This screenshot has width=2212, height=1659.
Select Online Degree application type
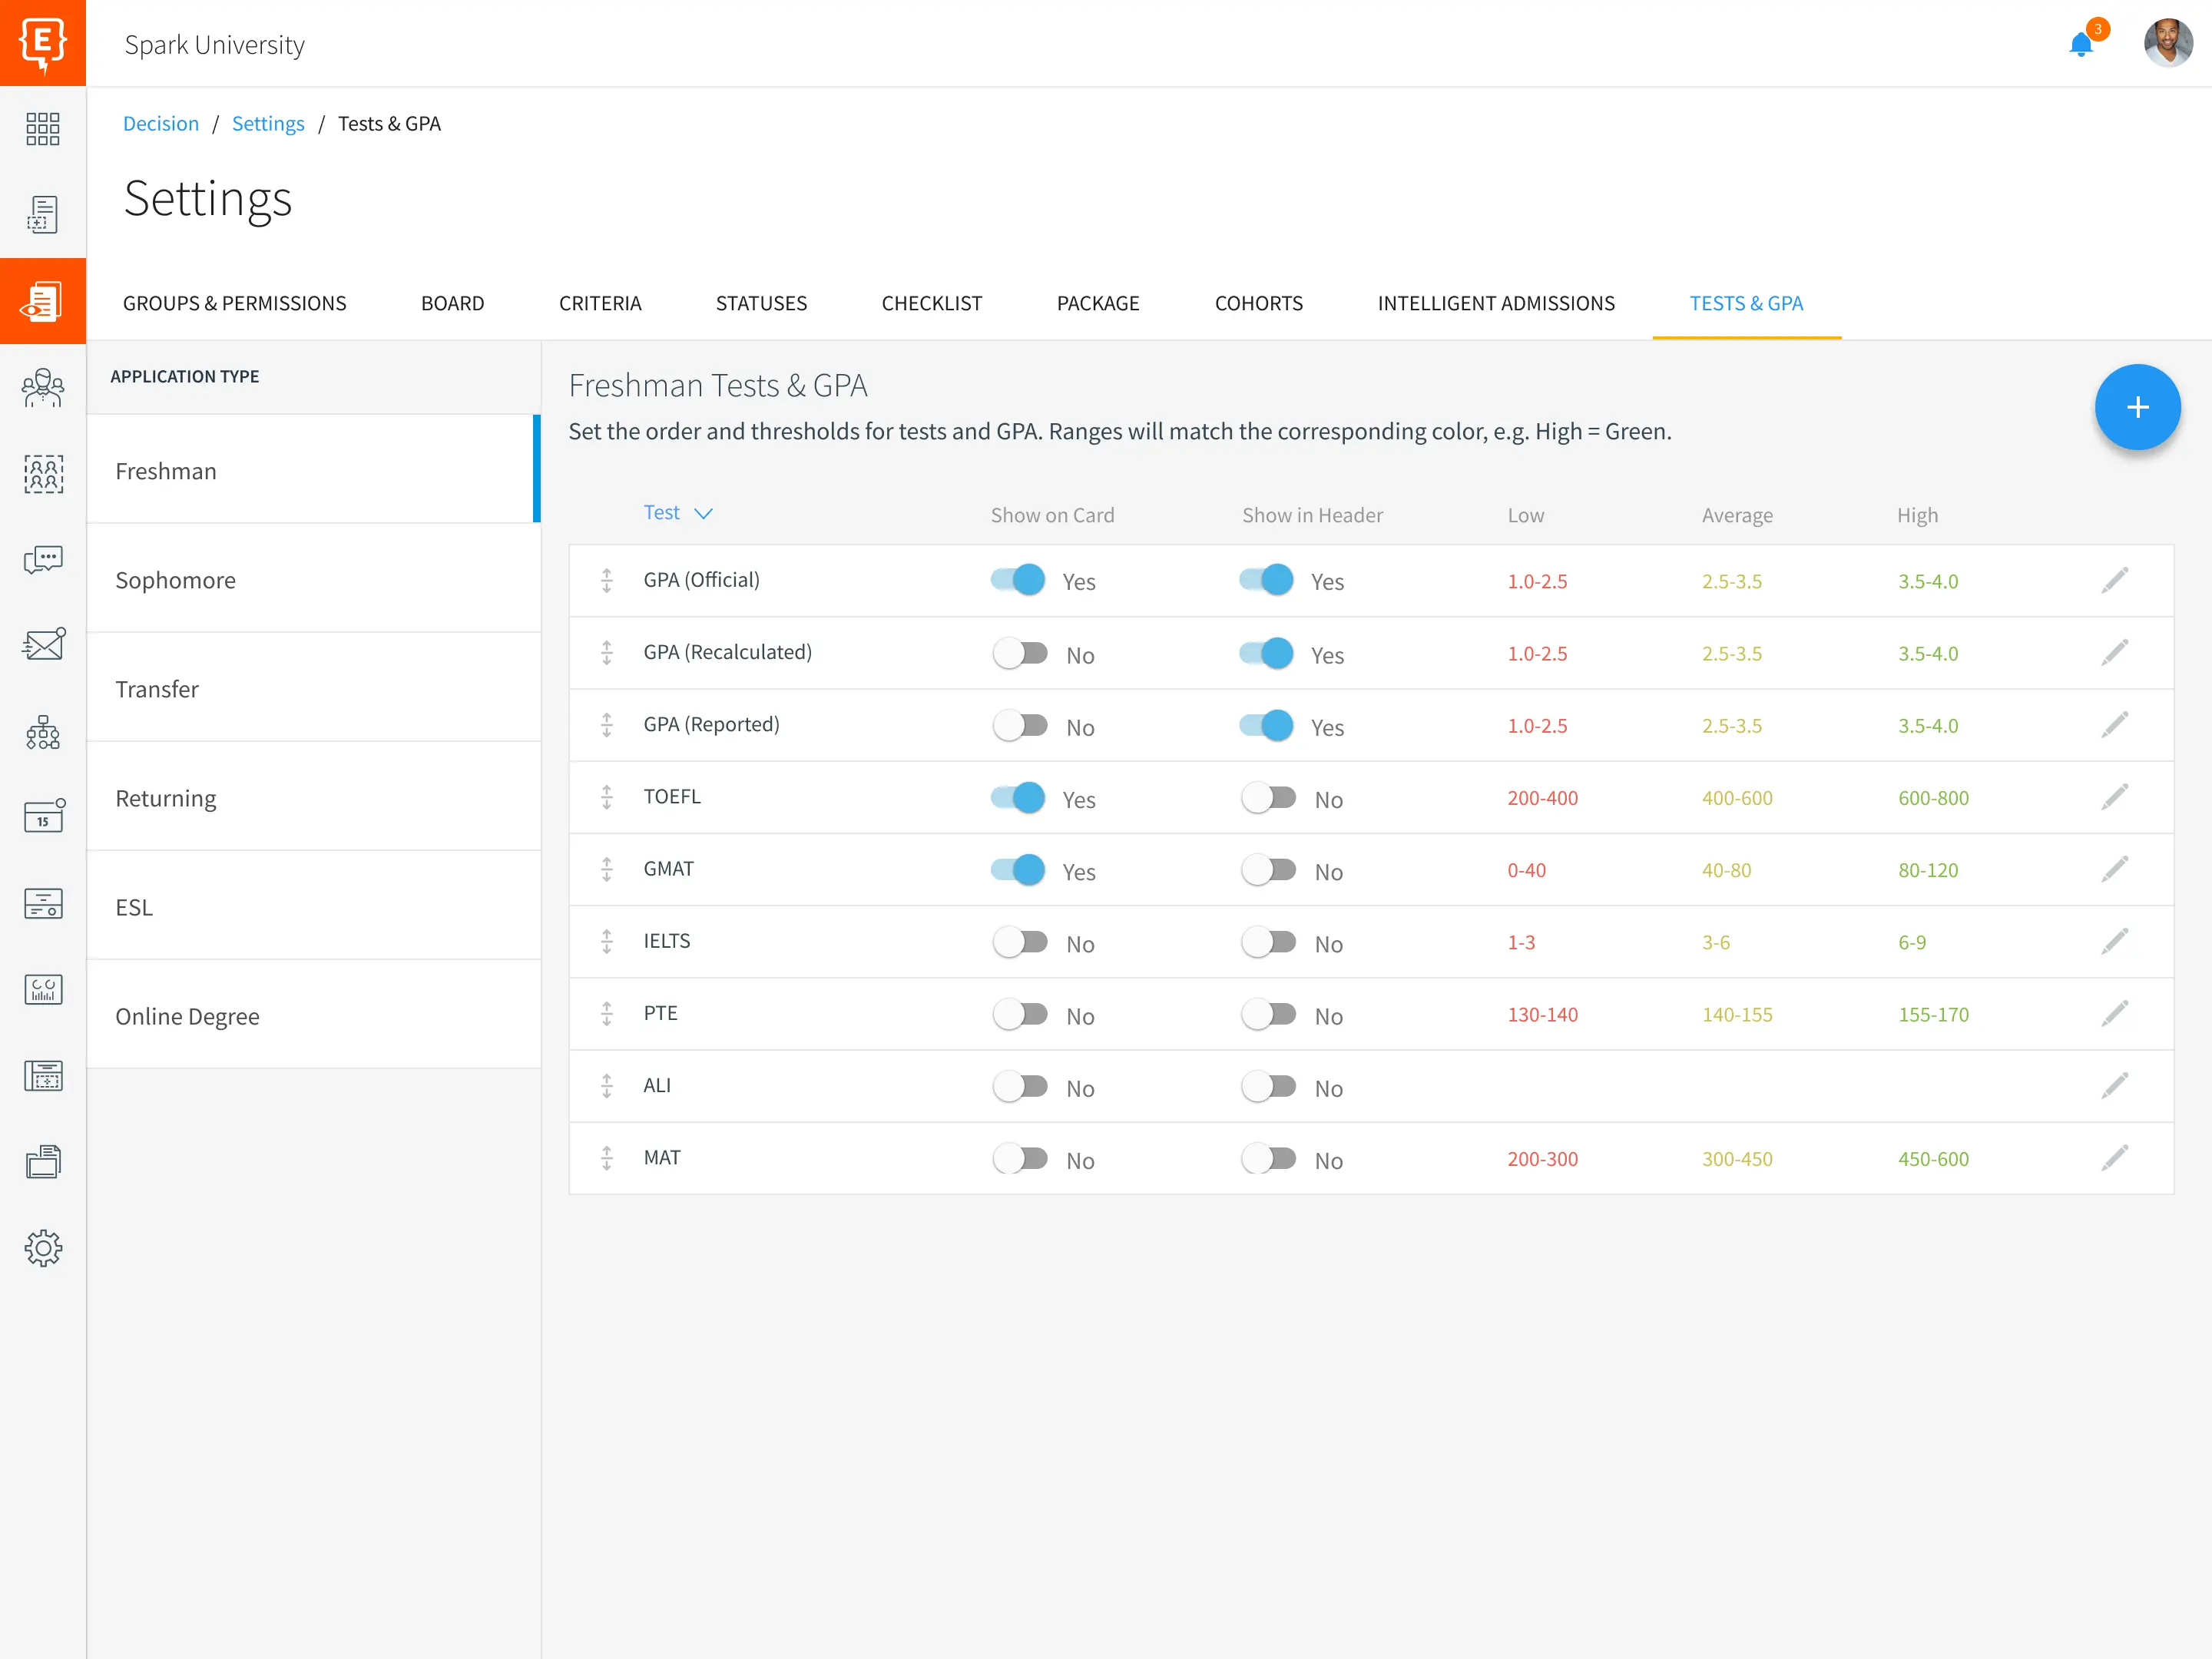(x=313, y=1015)
